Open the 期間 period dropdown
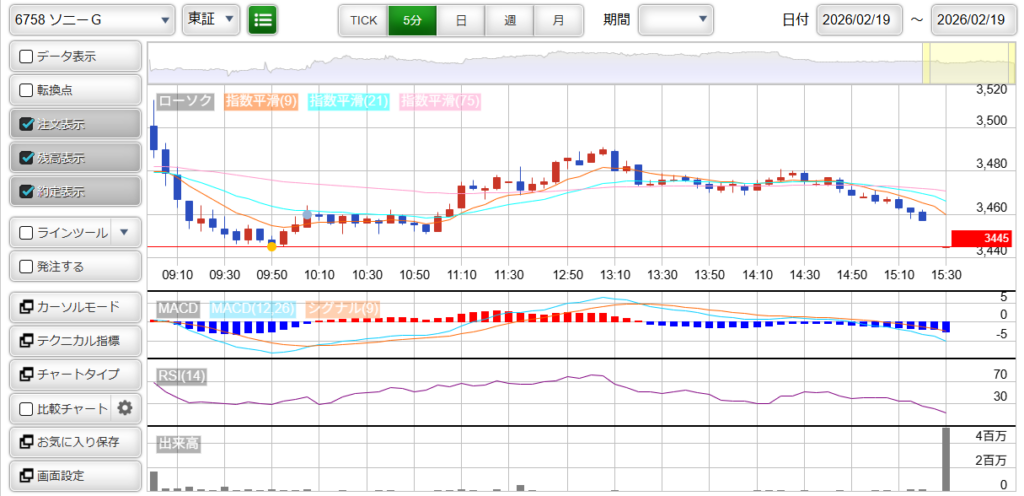Screen dimensions: 1024x496 pos(676,19)
